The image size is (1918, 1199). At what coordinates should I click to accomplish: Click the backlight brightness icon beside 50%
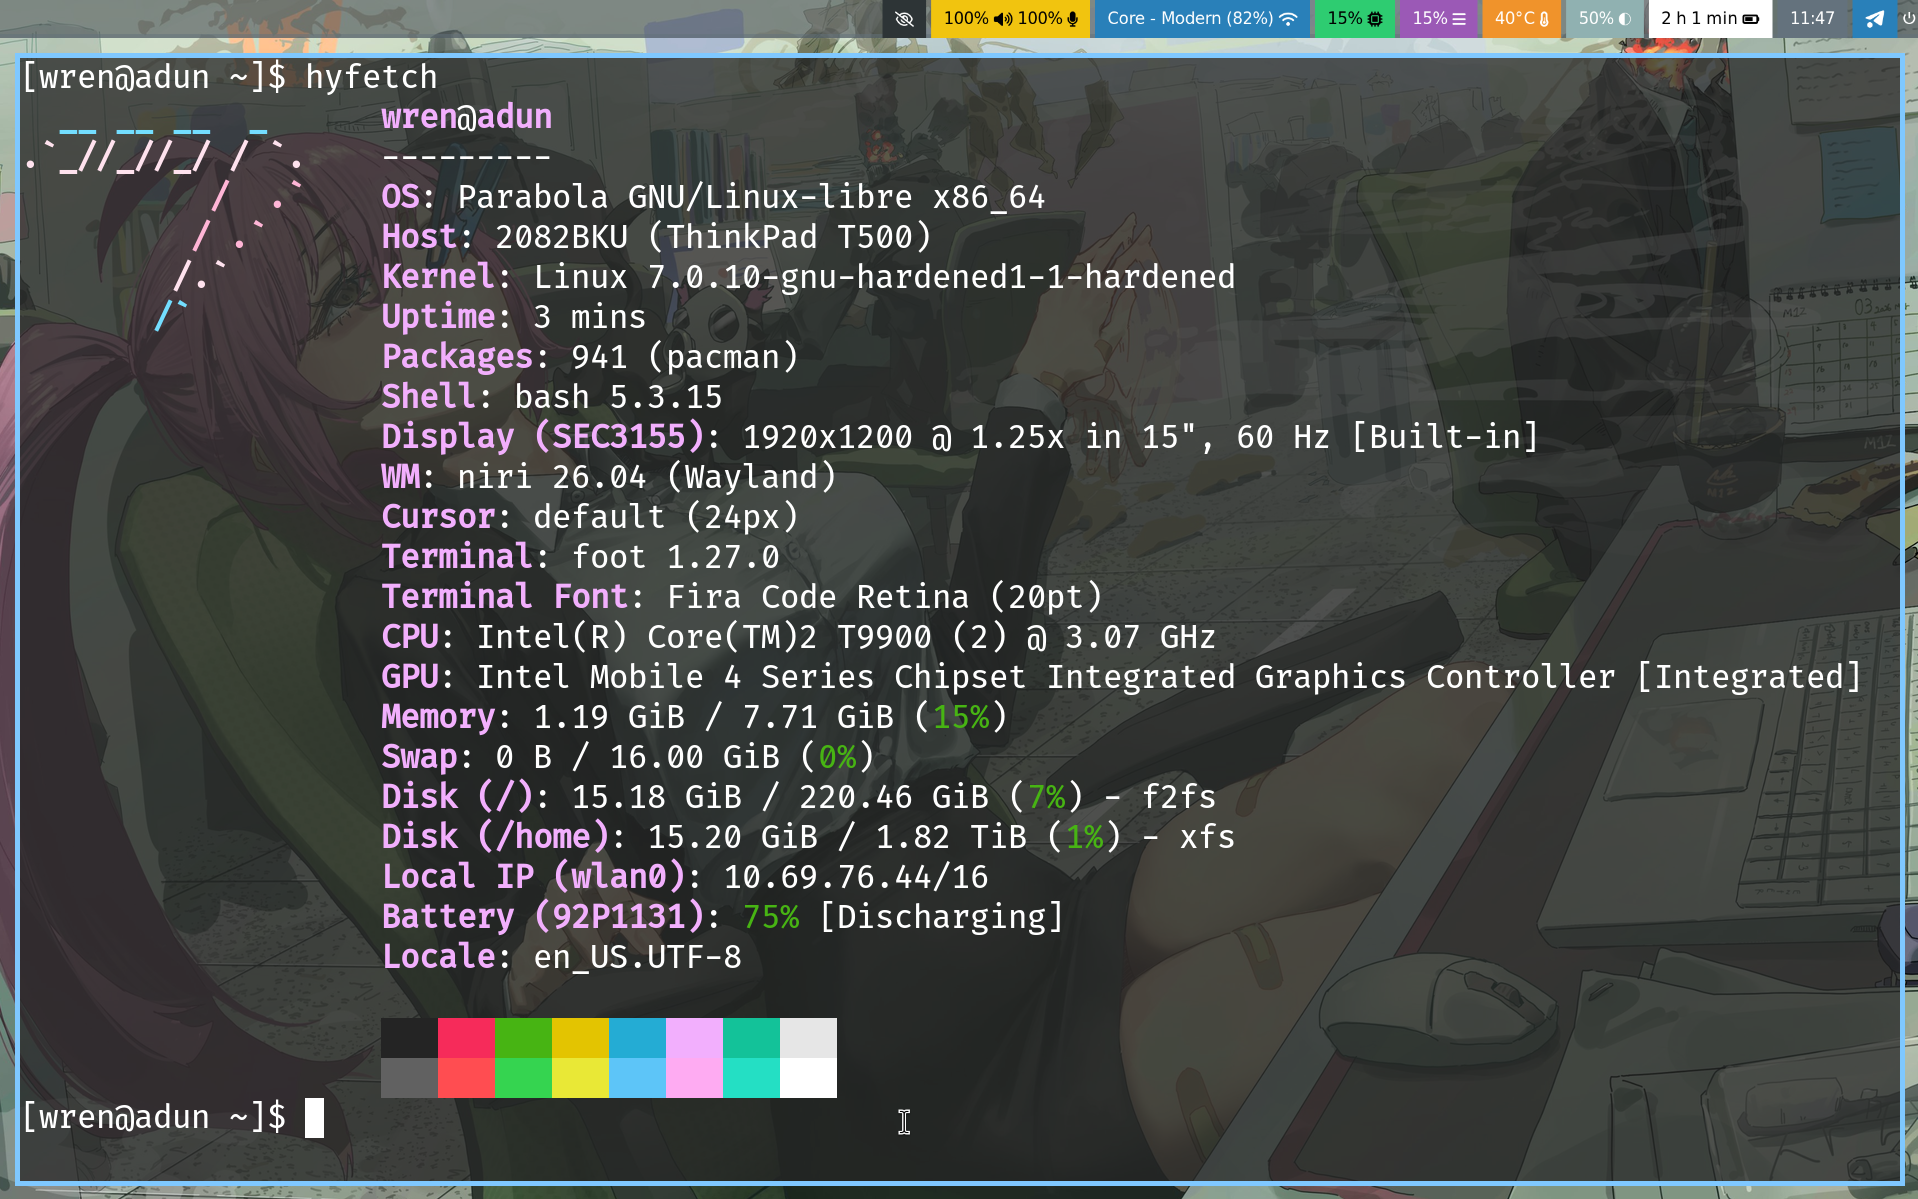tap(1625, 19)
